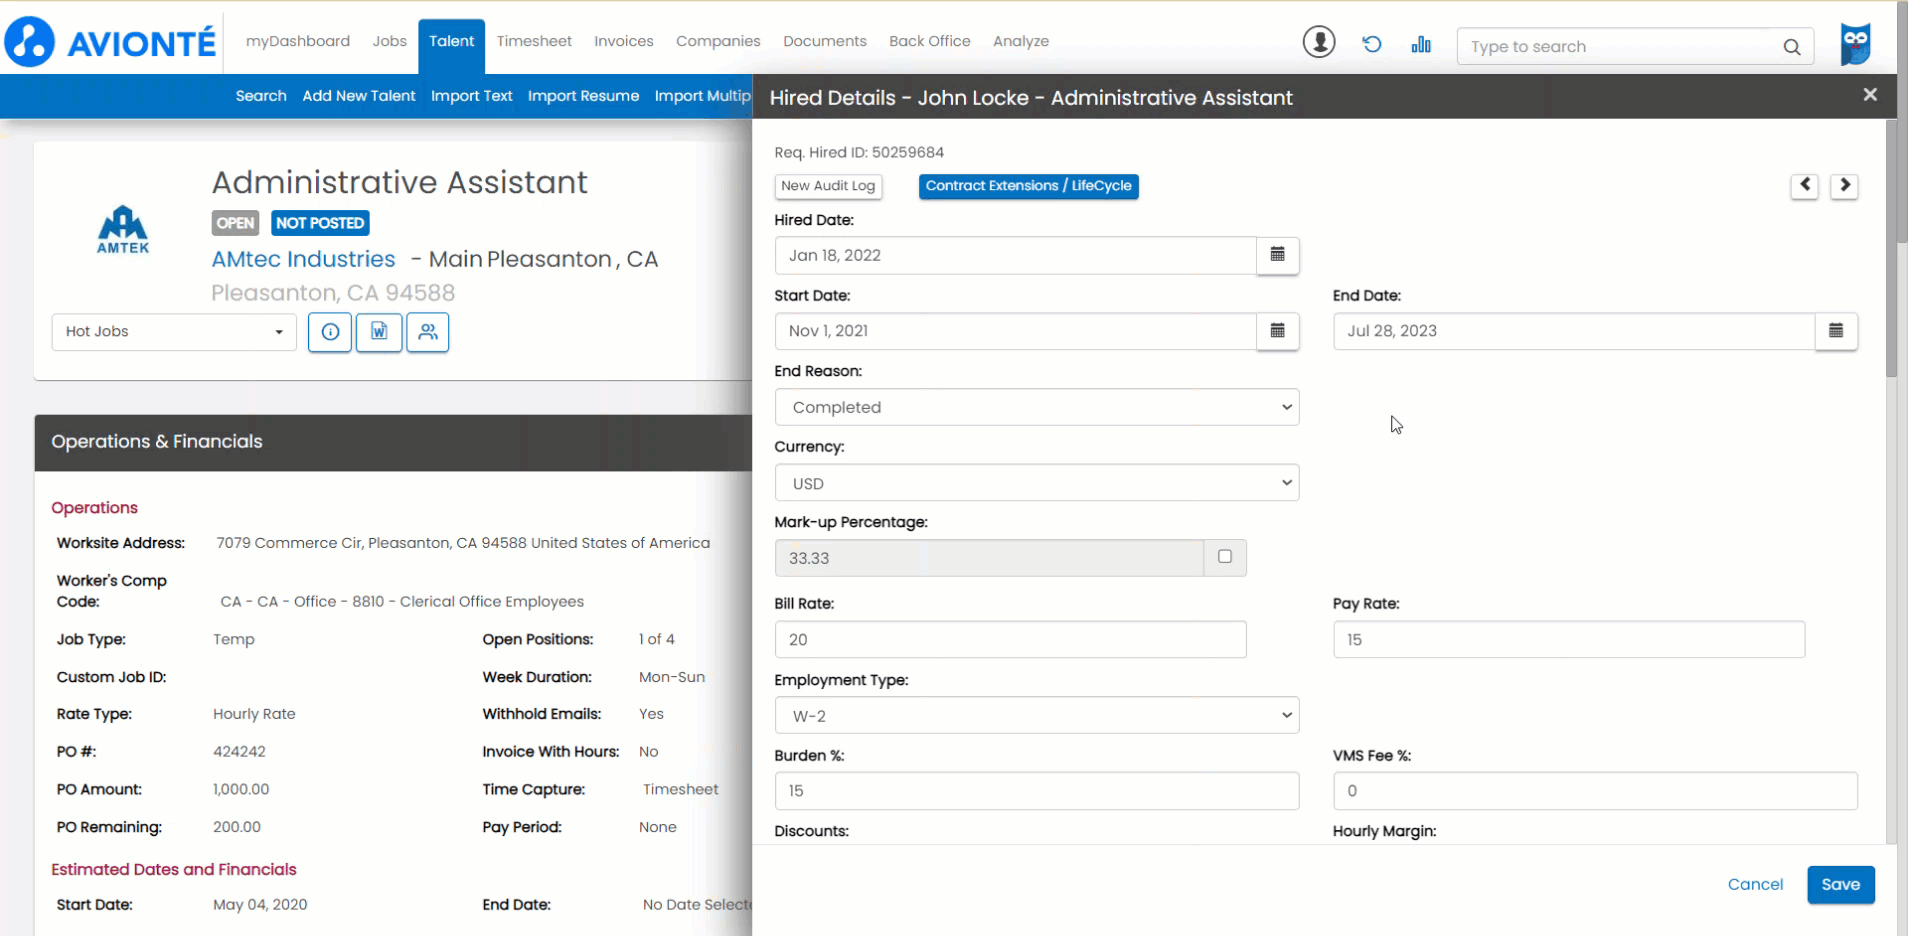Click the Bill Rate input field
1908x936 pixels.
point(1010,640)
